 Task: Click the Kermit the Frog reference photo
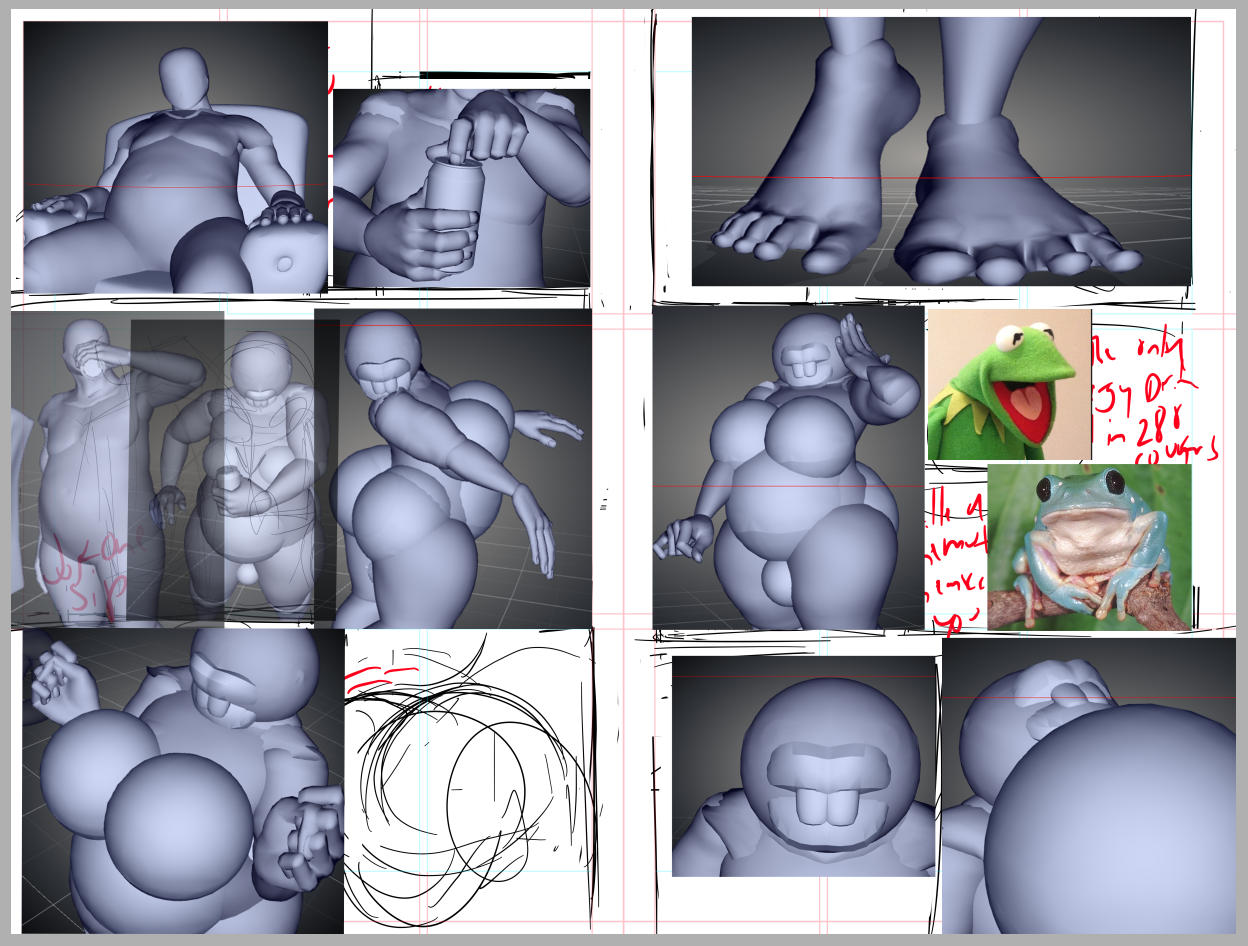point(1009,384)
